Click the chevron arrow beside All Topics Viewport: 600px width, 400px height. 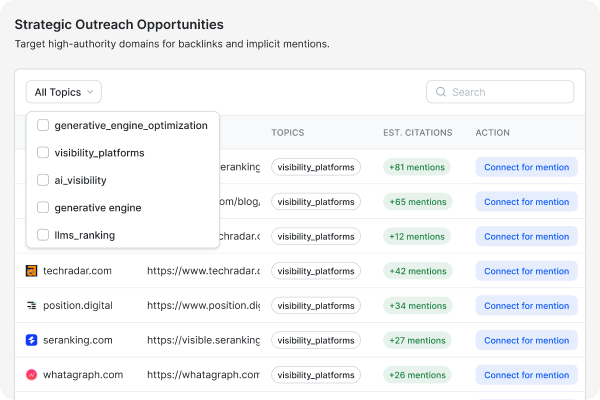90,92
